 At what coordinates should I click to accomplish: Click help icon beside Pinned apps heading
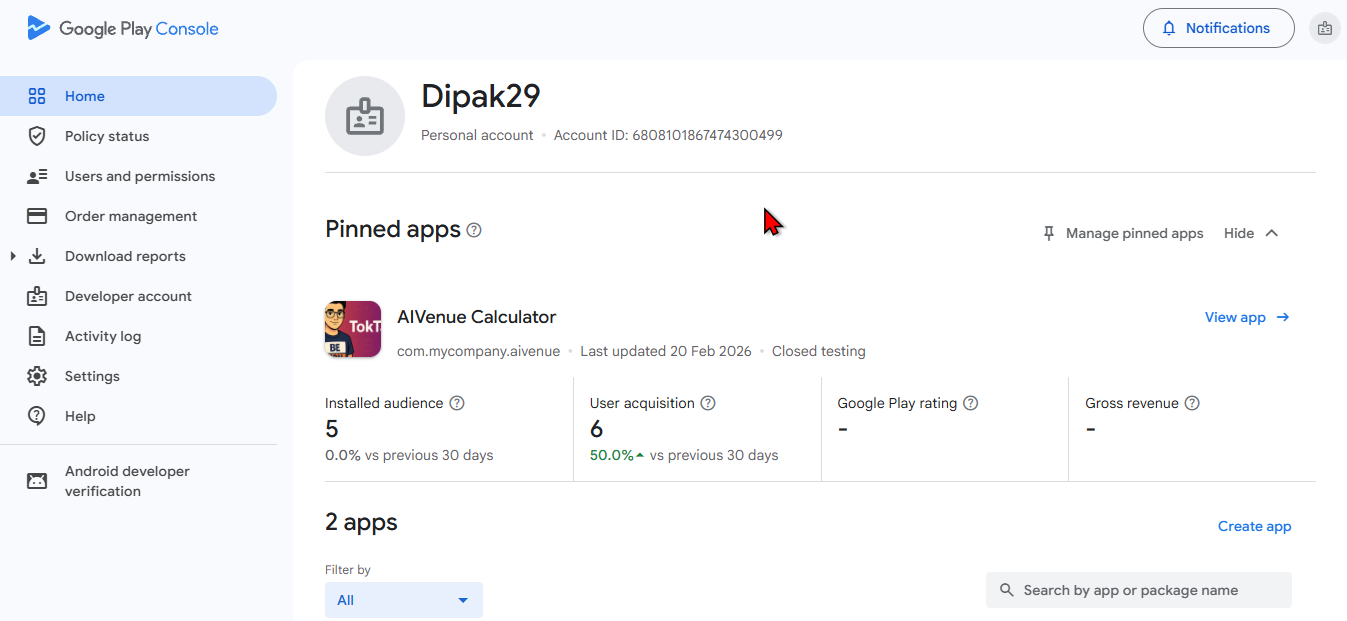click(474, 230)
